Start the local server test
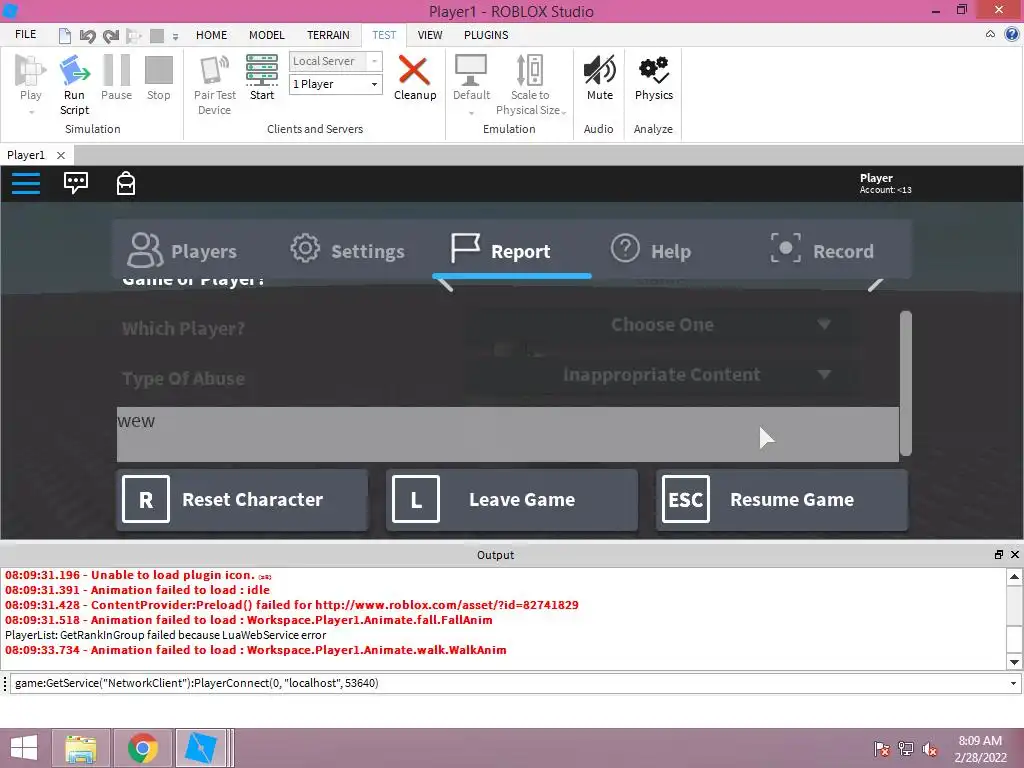This screenshot has width=1024, height=768. coord(262,78)
